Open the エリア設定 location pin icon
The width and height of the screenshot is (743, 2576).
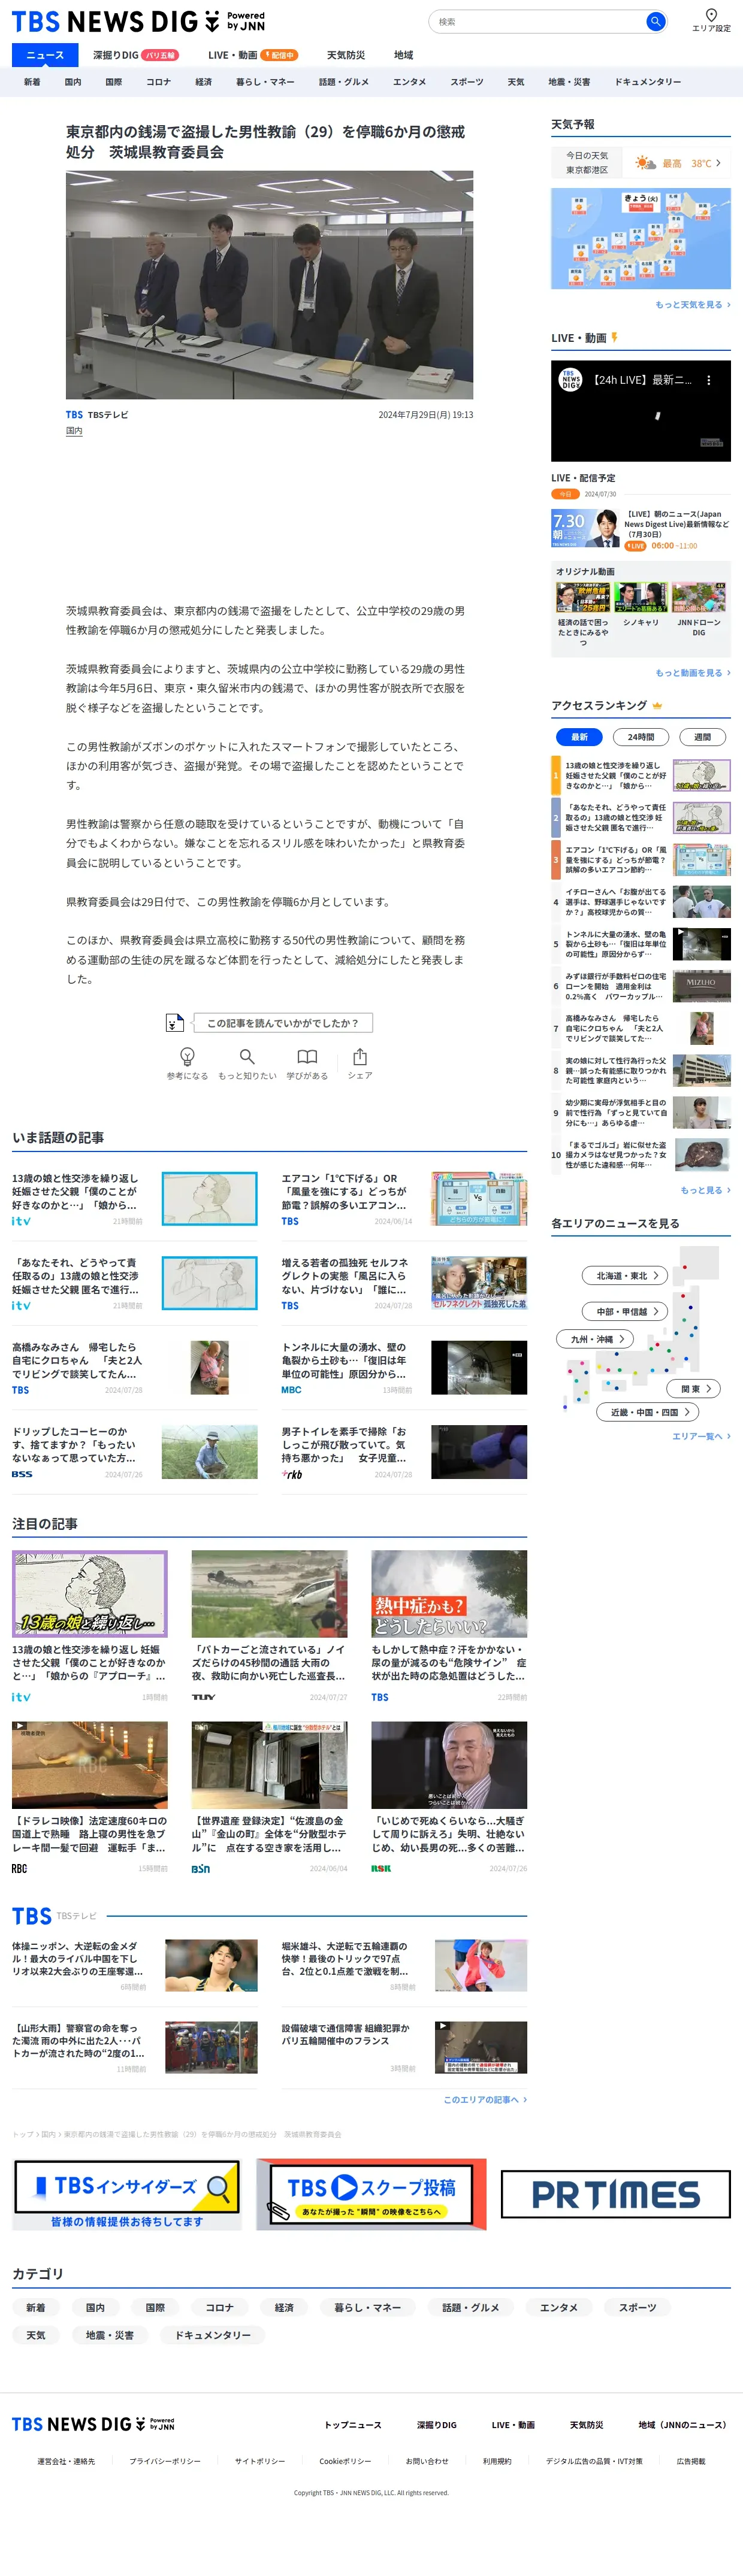pos(711,15)
